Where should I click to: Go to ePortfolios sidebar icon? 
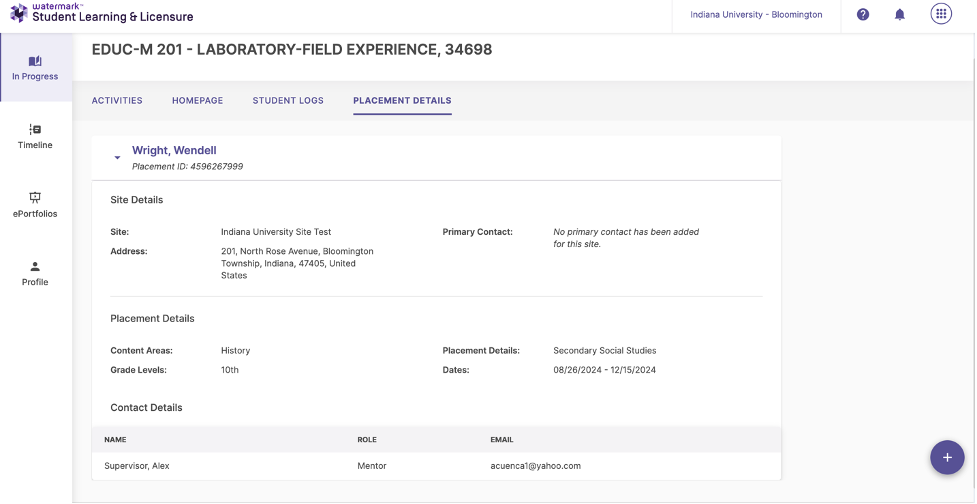click(35, 198)
